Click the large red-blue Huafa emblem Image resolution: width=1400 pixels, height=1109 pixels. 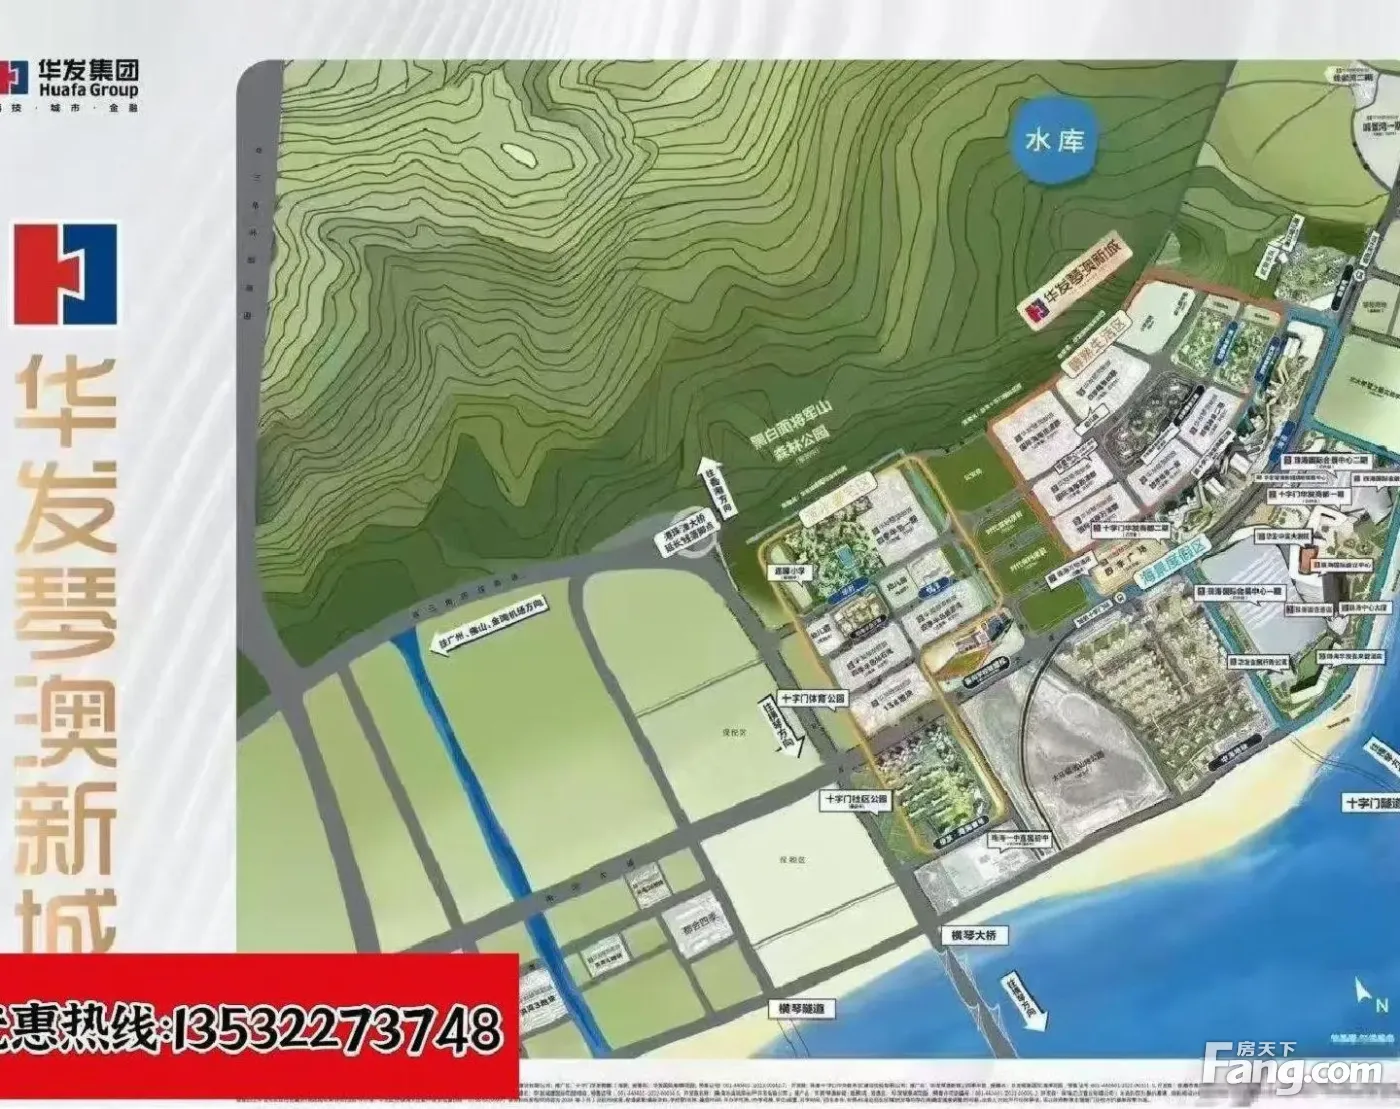coord(66,274)
